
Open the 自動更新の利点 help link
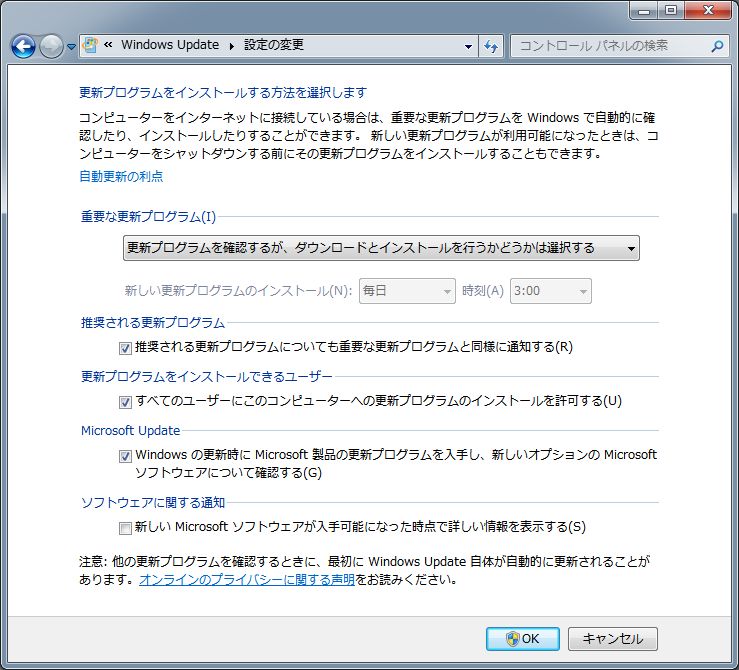pos(121,176)
